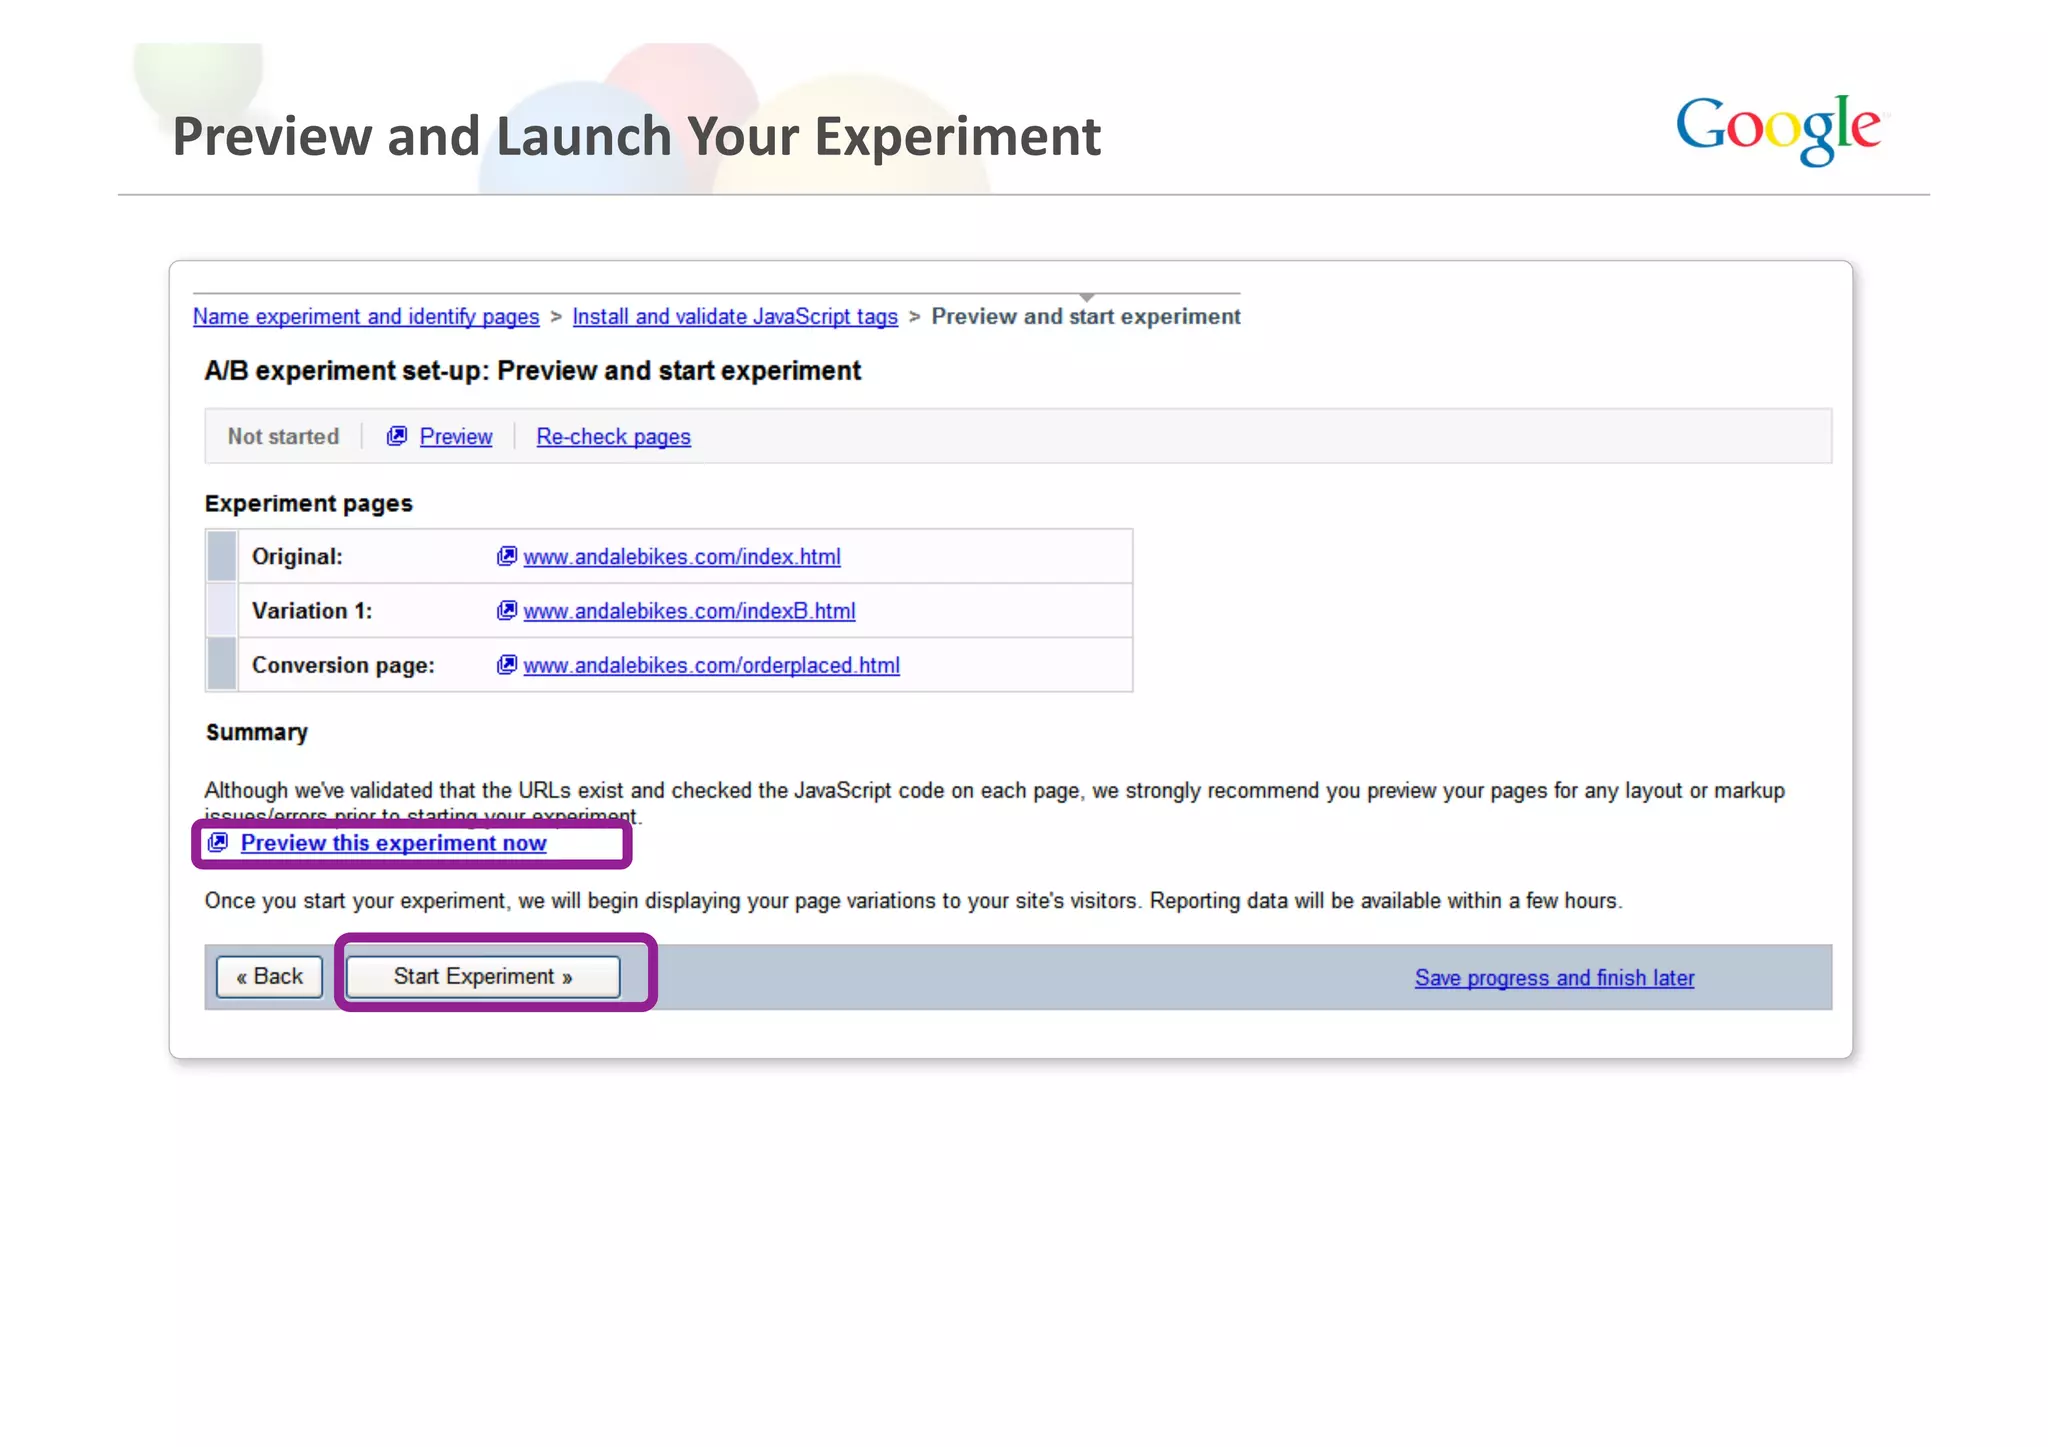Click the 'Variation 1:' row label
Screen dimensions: 2048x1447
tap(312, 611)
